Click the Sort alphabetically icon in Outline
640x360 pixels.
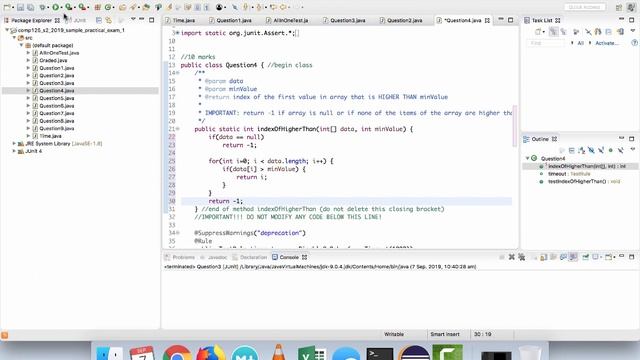click(581, 151)
